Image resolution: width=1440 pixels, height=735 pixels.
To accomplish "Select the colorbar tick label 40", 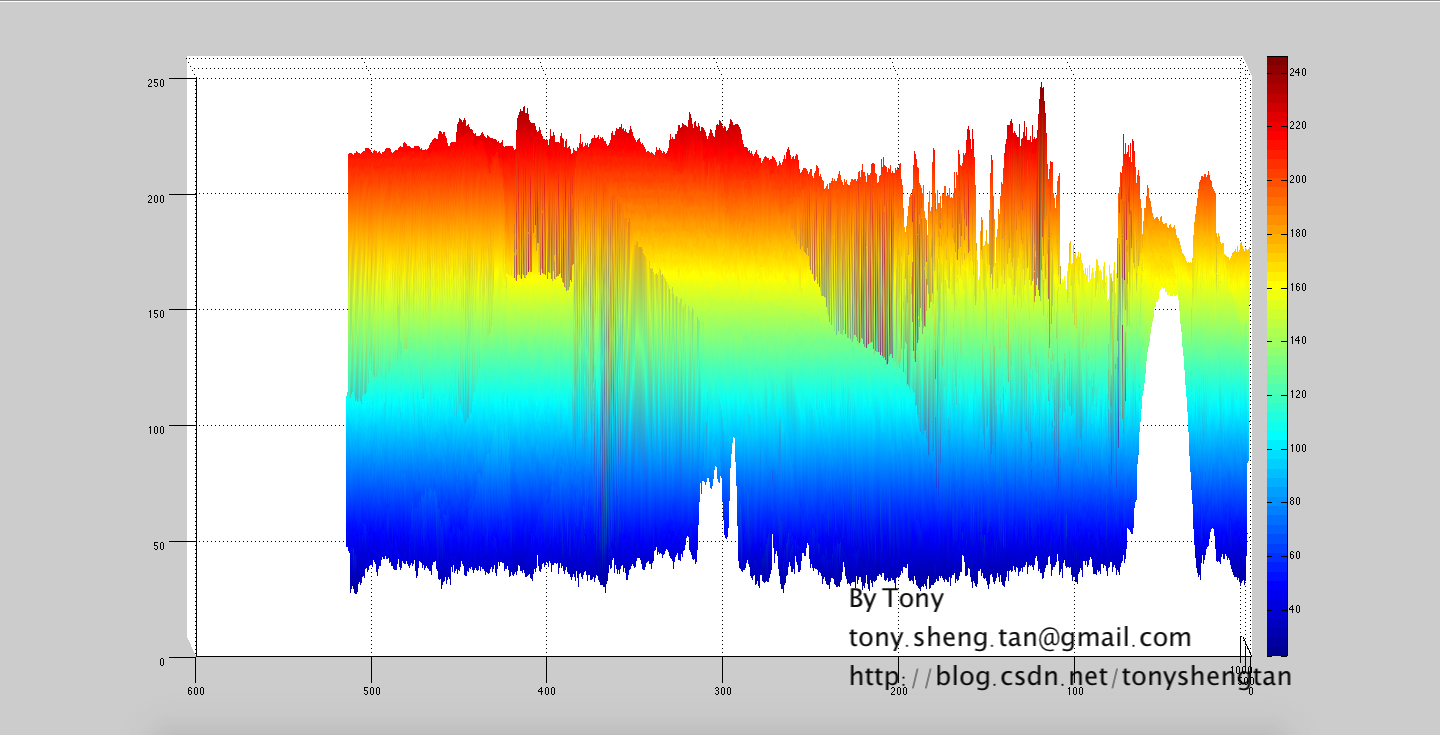I will point(1295,609).
